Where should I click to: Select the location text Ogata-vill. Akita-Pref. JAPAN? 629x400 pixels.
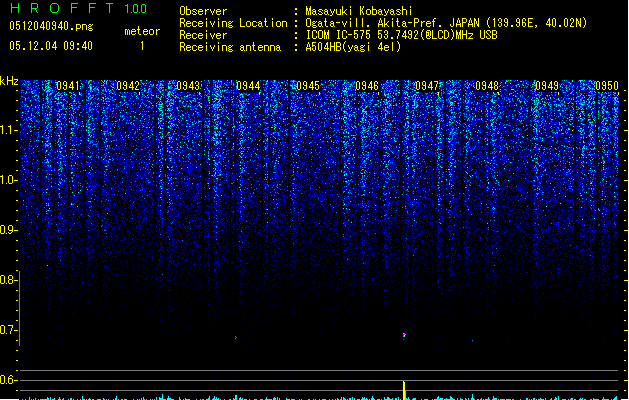point(392,23)
